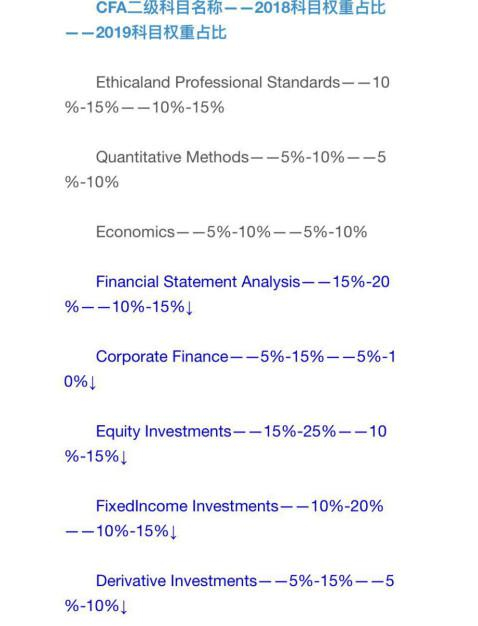Click the Economics 5%-10% line
This screenshot has width=478, height=626.
231,232
